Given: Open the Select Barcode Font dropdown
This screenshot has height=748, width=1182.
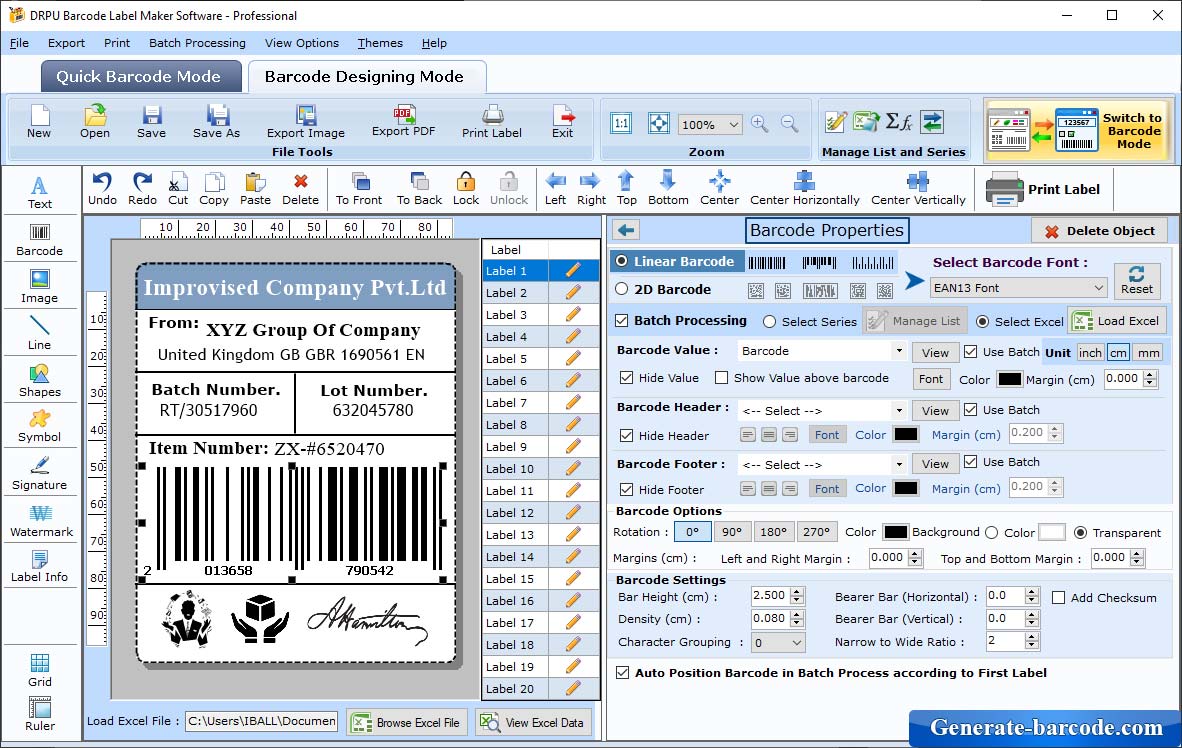Looking at the screenshot, I should (1099, 287).
